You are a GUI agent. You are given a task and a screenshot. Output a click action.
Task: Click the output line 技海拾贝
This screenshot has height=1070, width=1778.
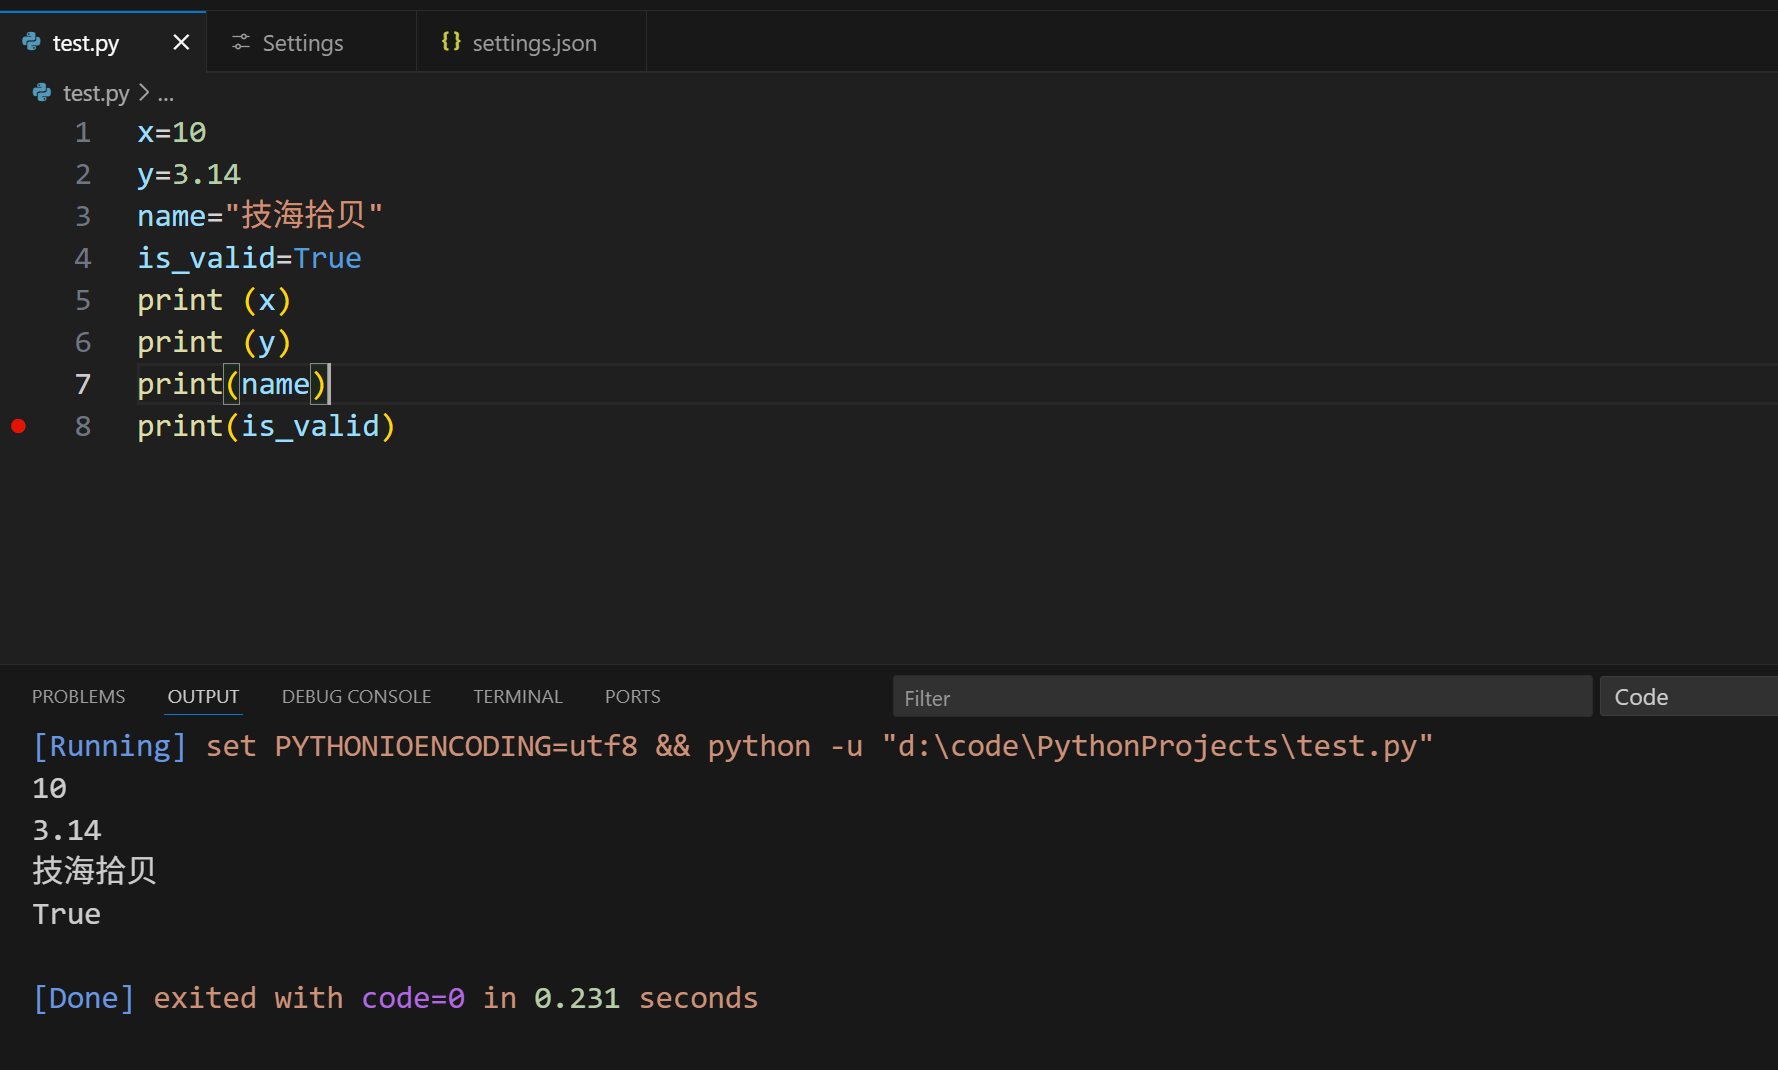coord(94,871)
